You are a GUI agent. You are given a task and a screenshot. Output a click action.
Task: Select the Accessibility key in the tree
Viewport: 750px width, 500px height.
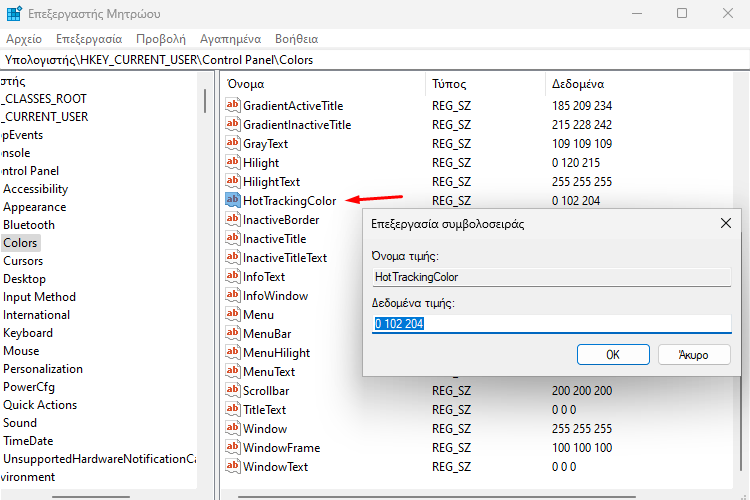[x=35, y=189]
